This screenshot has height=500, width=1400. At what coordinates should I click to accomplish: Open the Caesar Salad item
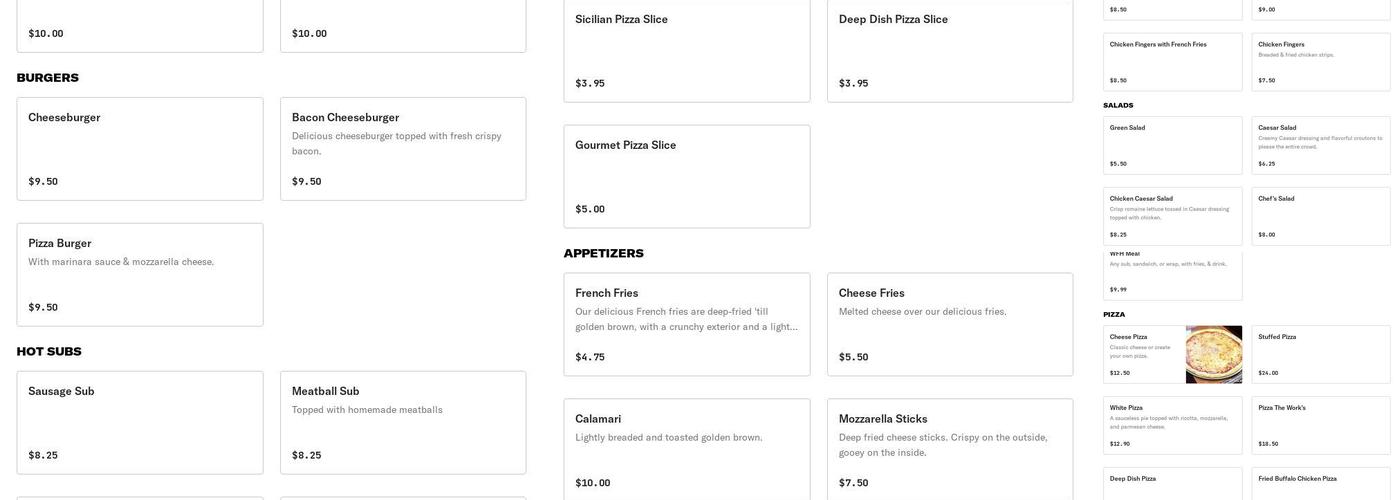(x=1320, y=145)
